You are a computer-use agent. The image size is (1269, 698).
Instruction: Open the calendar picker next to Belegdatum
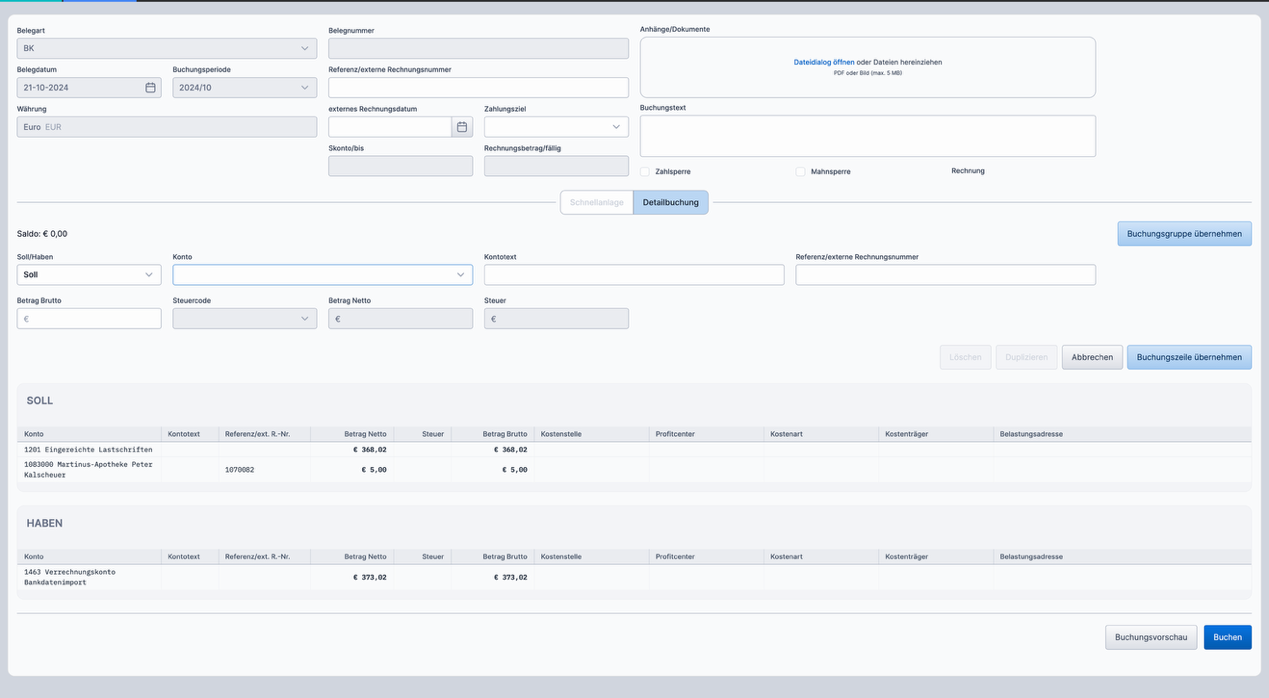coord(151,87)
